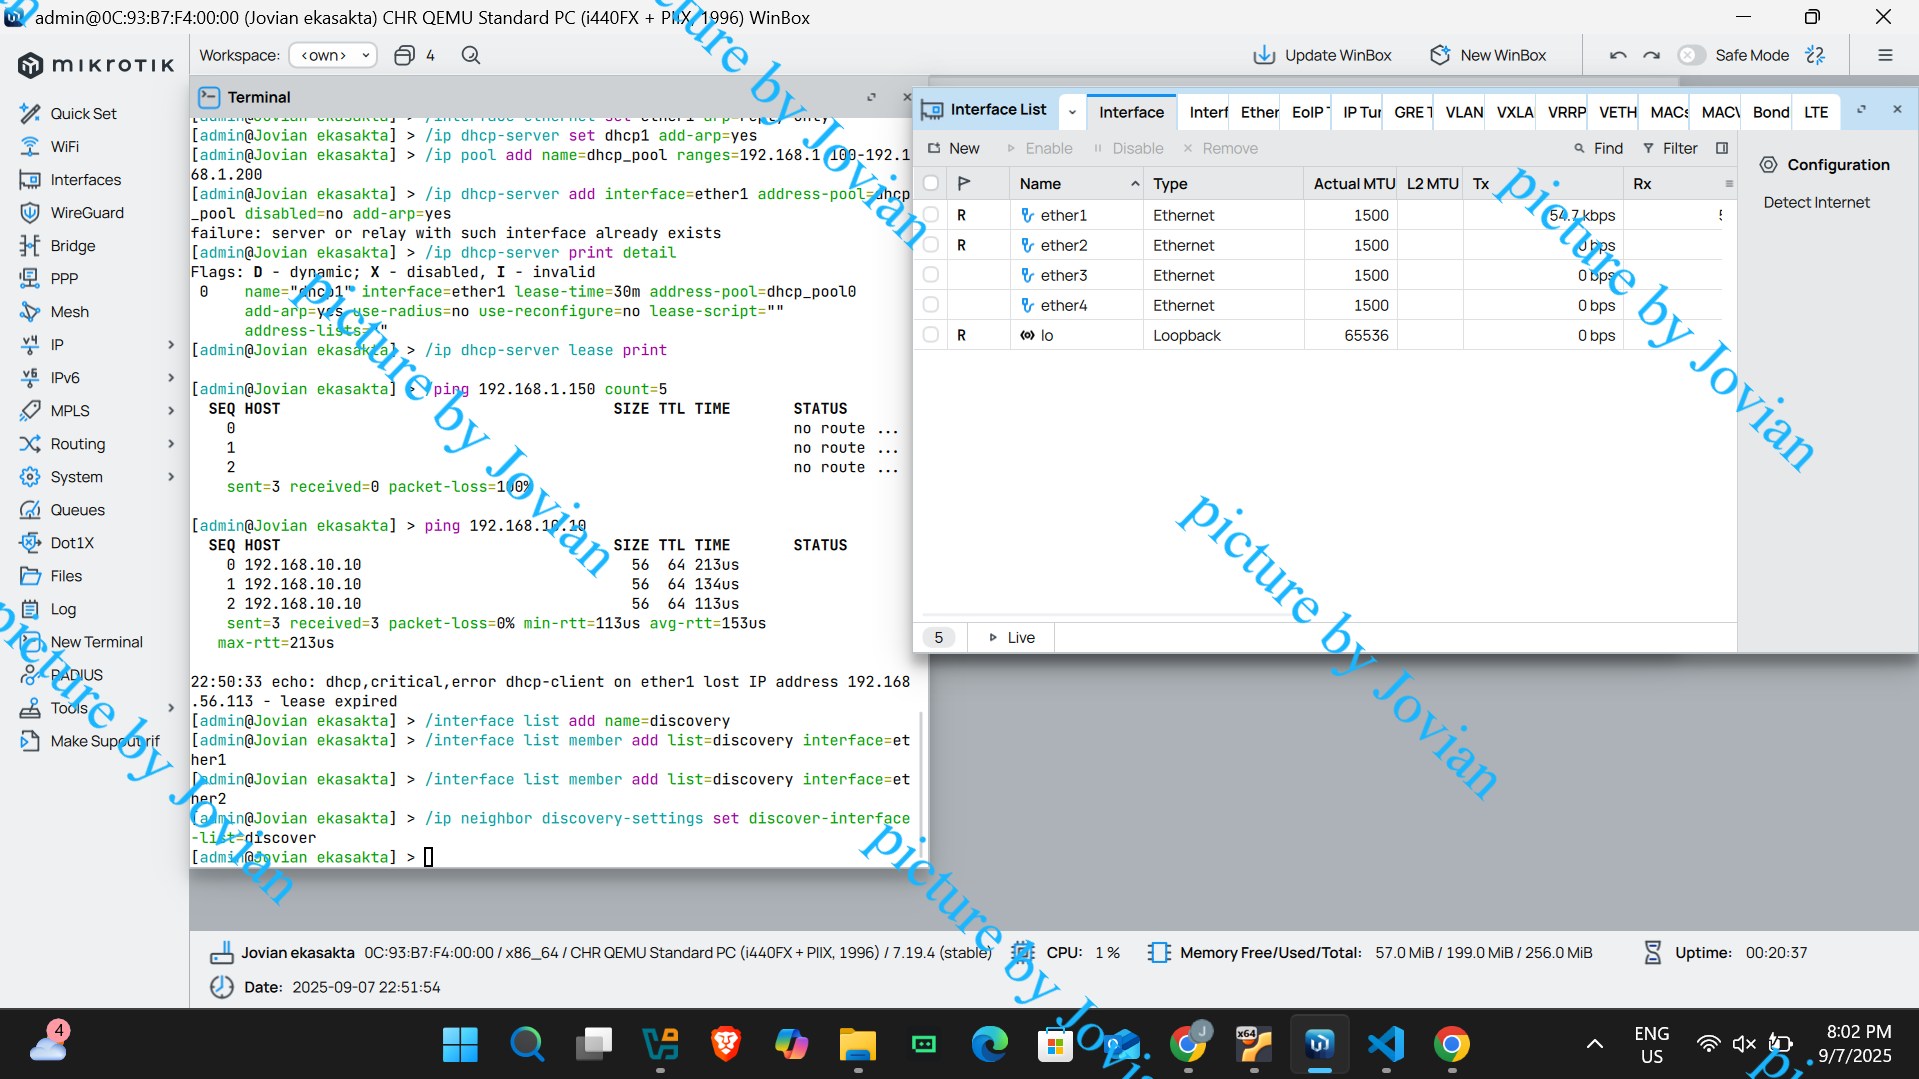This screenshot has height=1079, width=1919.
Task: Open the Queues menu
Action: 77,510
